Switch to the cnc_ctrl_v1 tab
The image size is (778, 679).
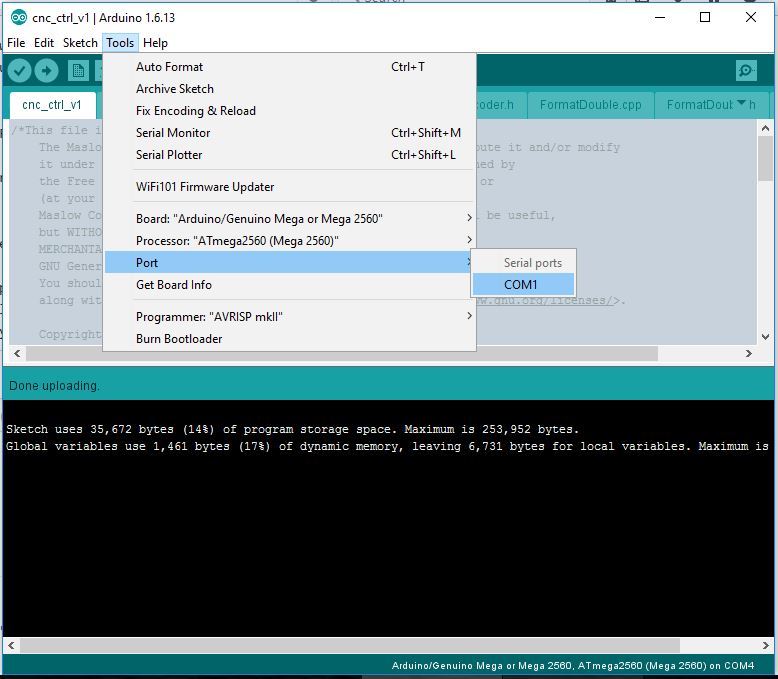coord(52,105)
